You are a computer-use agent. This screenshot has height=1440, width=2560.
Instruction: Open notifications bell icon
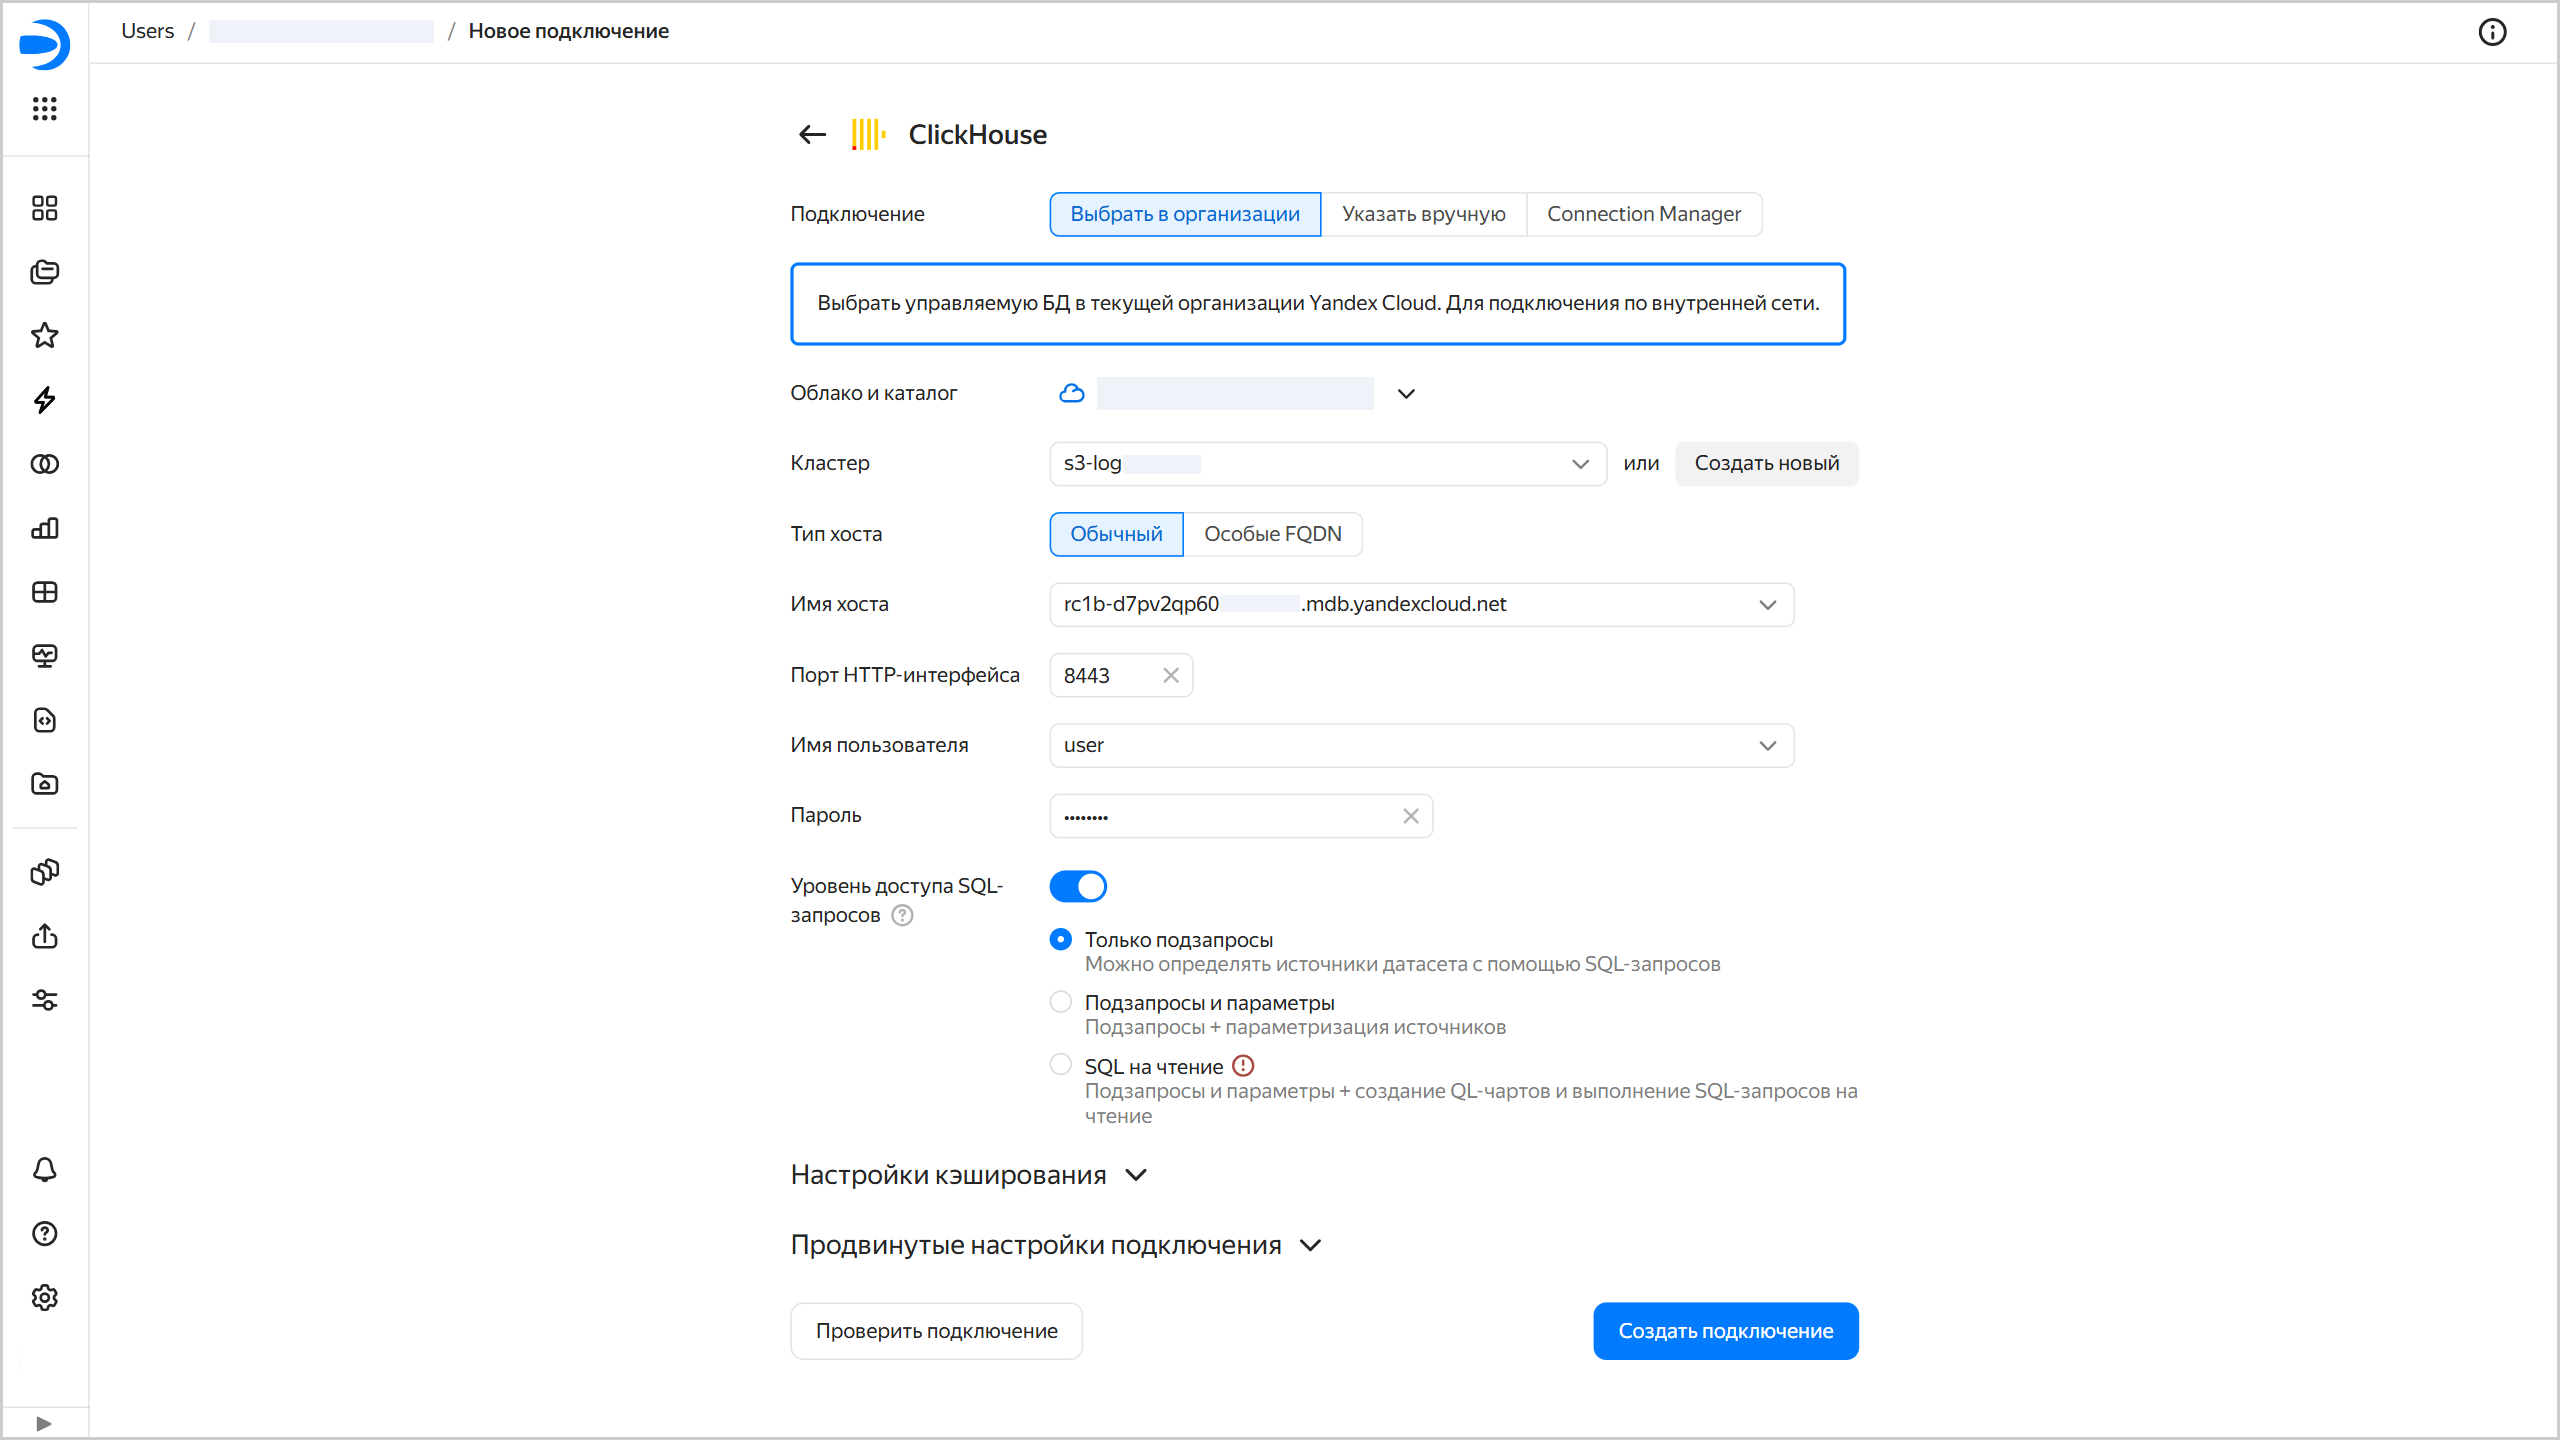[45, 1170]
